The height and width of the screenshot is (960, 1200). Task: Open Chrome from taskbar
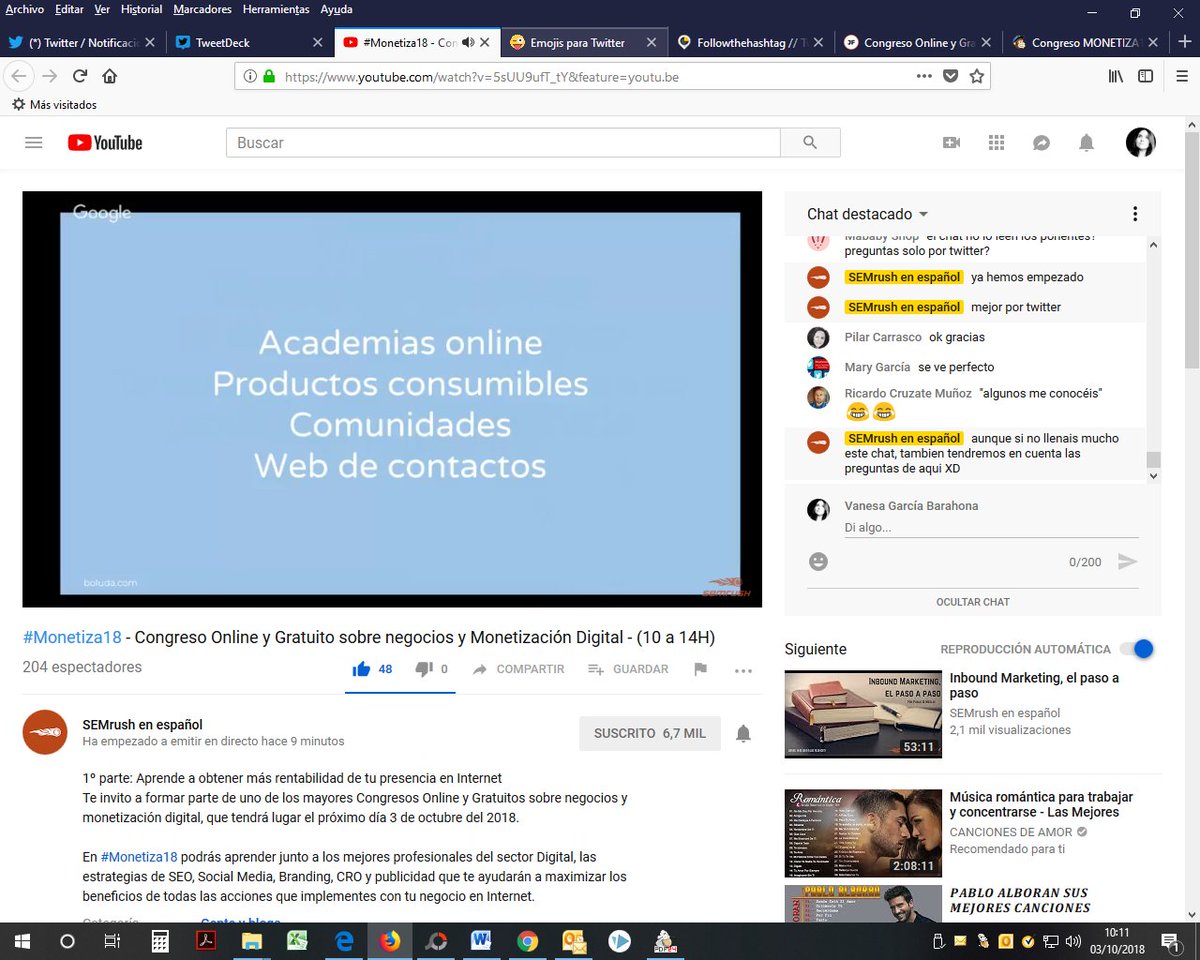tap(527, 941)
